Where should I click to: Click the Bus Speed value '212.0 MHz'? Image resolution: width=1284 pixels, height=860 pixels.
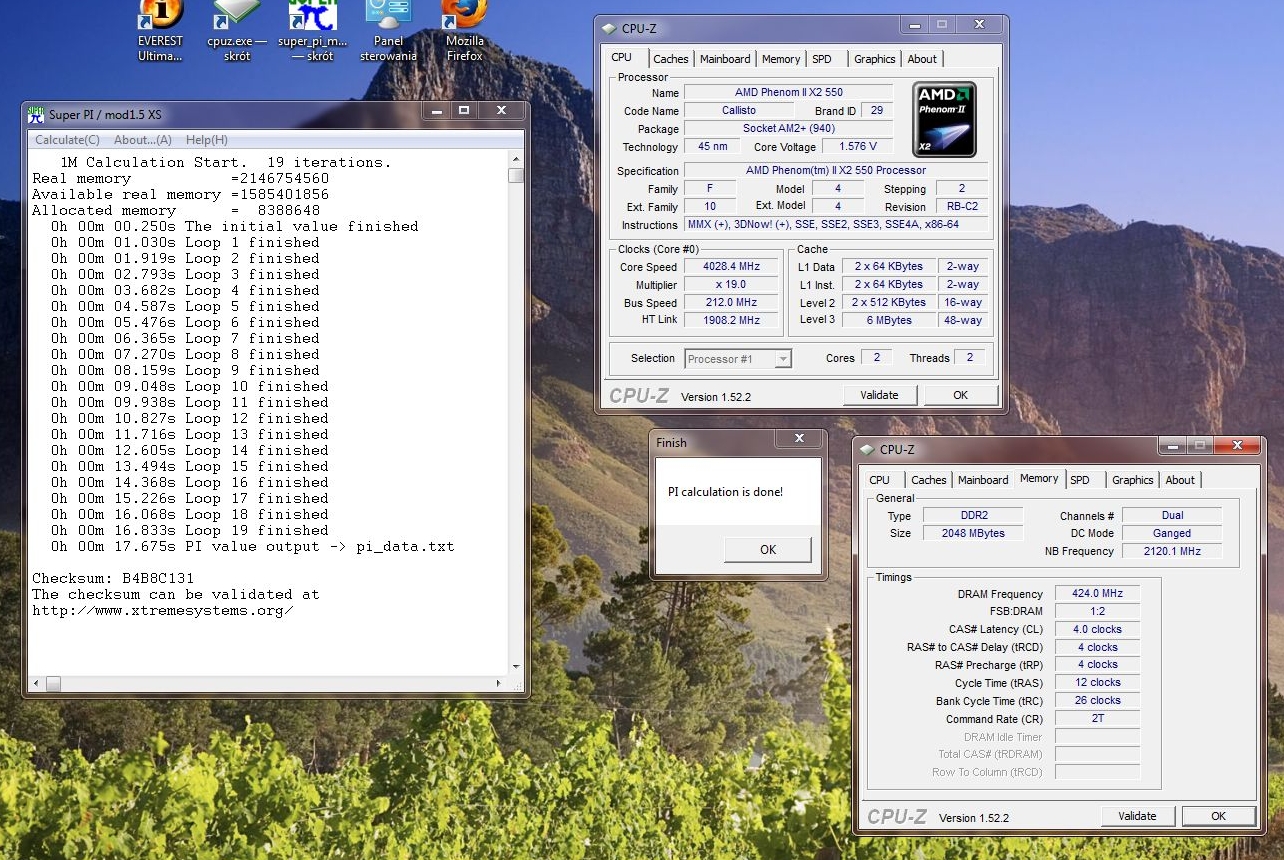[732, 302]
